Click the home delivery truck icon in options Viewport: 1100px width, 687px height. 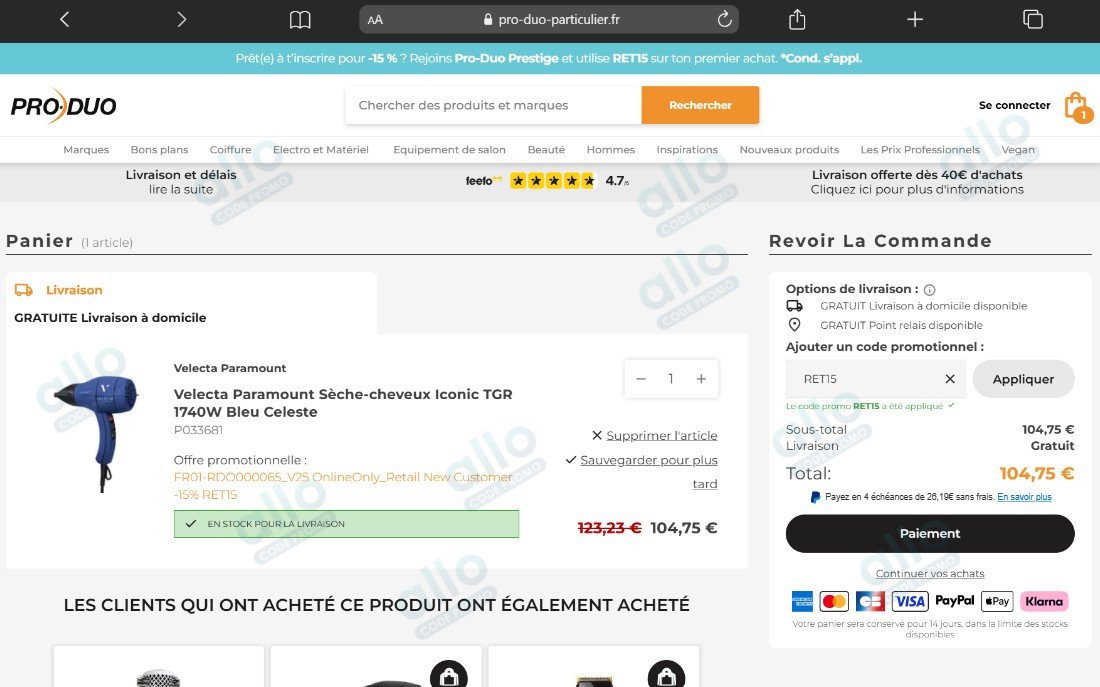pyautogui.click(x=794, y=306)
